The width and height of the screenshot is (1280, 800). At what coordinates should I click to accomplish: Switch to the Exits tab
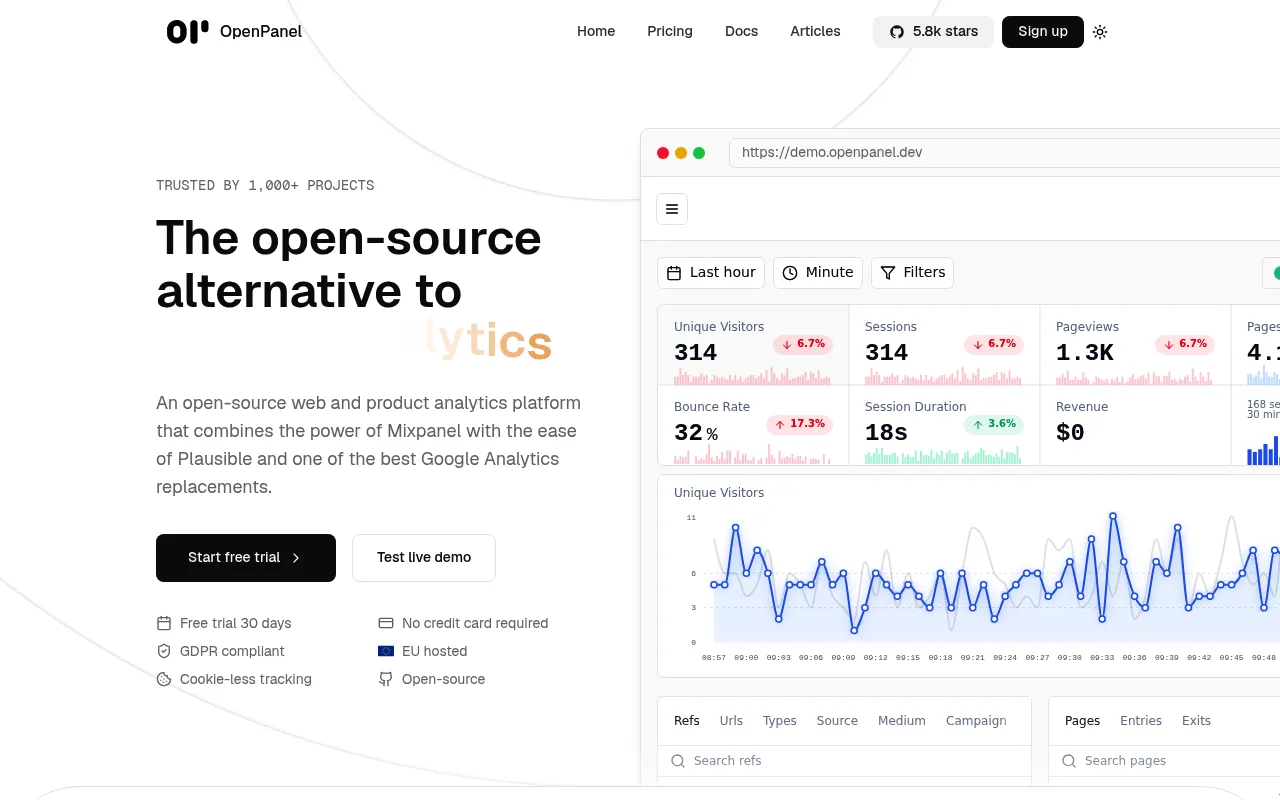coord(1196,721)
